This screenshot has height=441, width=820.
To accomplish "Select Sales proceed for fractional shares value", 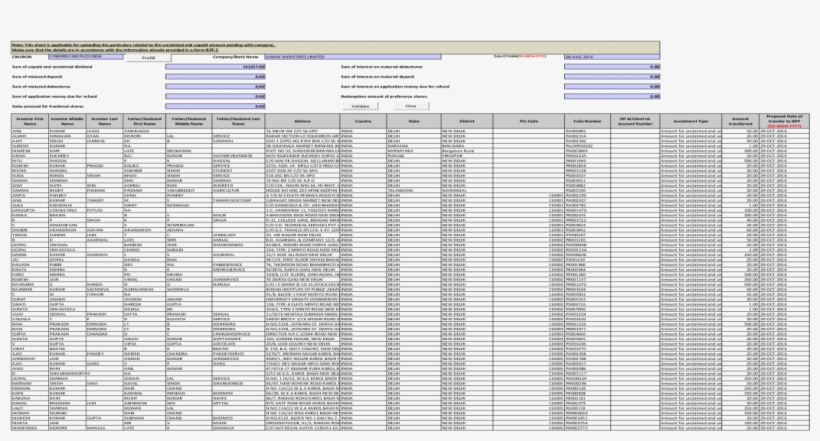I will [215, 106].
